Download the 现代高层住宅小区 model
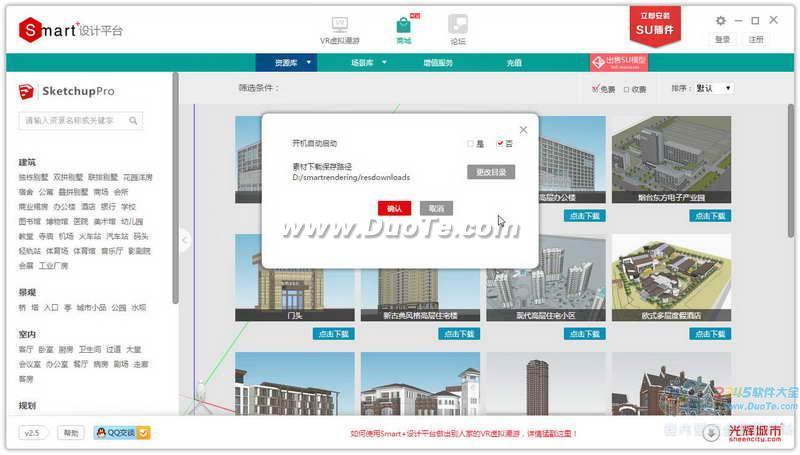This screenshot has height=455, width=800. (585, 334)
